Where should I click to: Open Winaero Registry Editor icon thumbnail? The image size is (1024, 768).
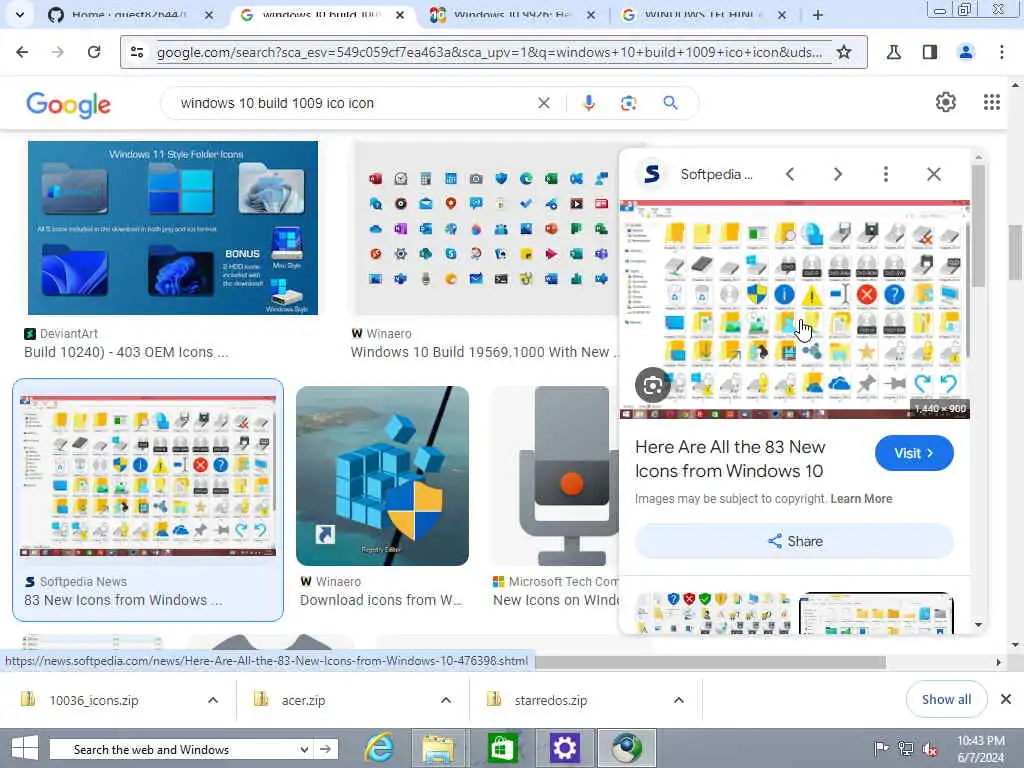click(x=383, y=476)
